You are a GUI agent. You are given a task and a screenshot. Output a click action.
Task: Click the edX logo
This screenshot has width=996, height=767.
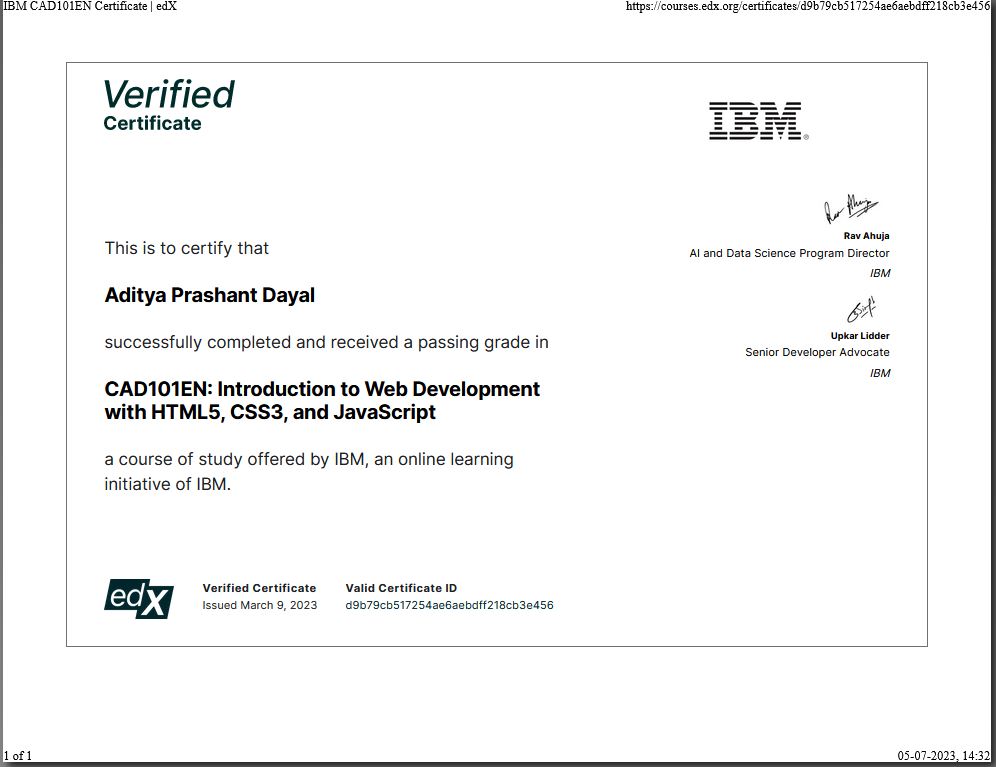click(139, 599)
